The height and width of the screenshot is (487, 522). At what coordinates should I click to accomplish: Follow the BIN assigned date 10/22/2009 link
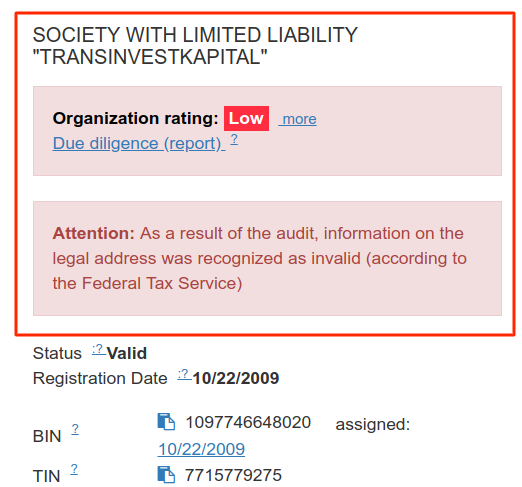pos(201,449)
